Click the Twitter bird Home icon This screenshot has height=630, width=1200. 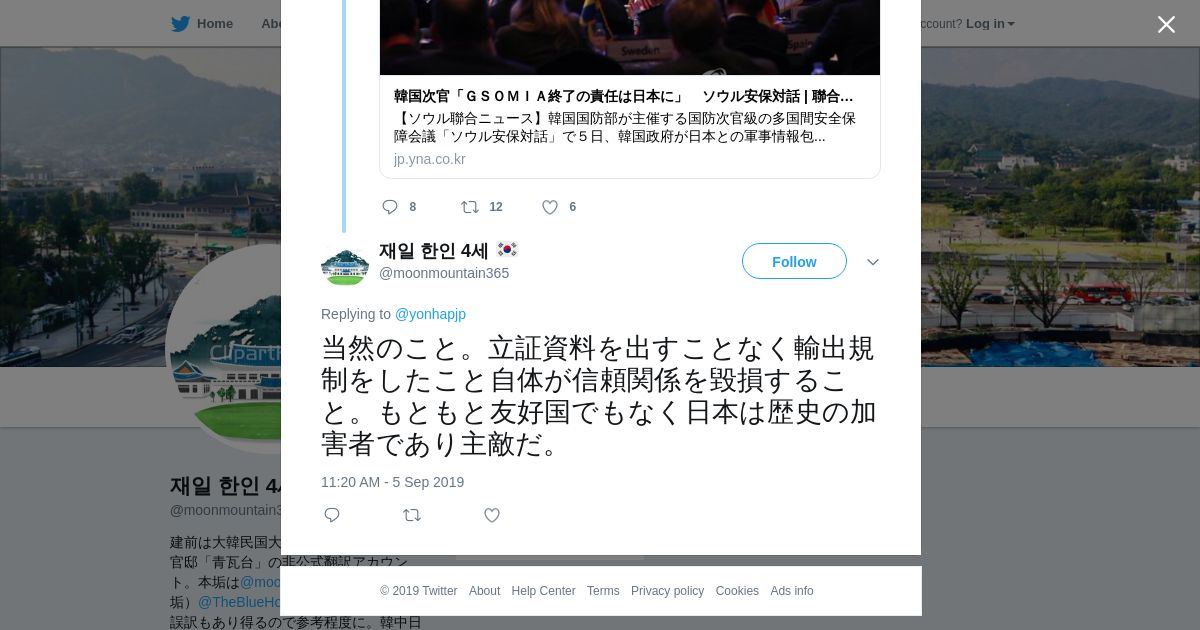[x=180, y=23]
